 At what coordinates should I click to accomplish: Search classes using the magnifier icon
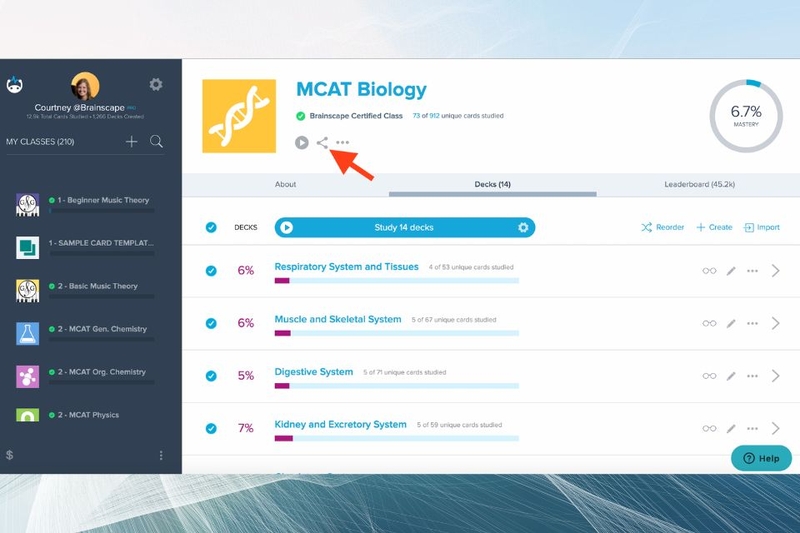click(x=156, y=141)
